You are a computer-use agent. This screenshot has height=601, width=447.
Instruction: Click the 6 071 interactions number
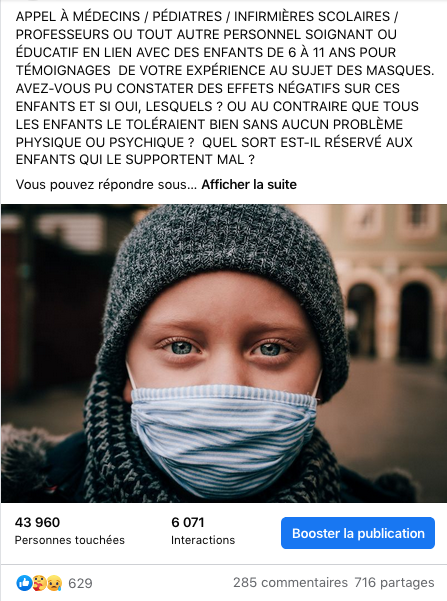[x=188, y=522]
